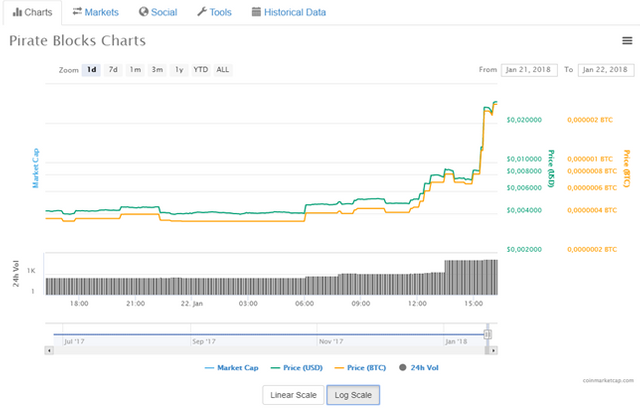Click the navigator scrollbar track

click(x=269, y=350)
